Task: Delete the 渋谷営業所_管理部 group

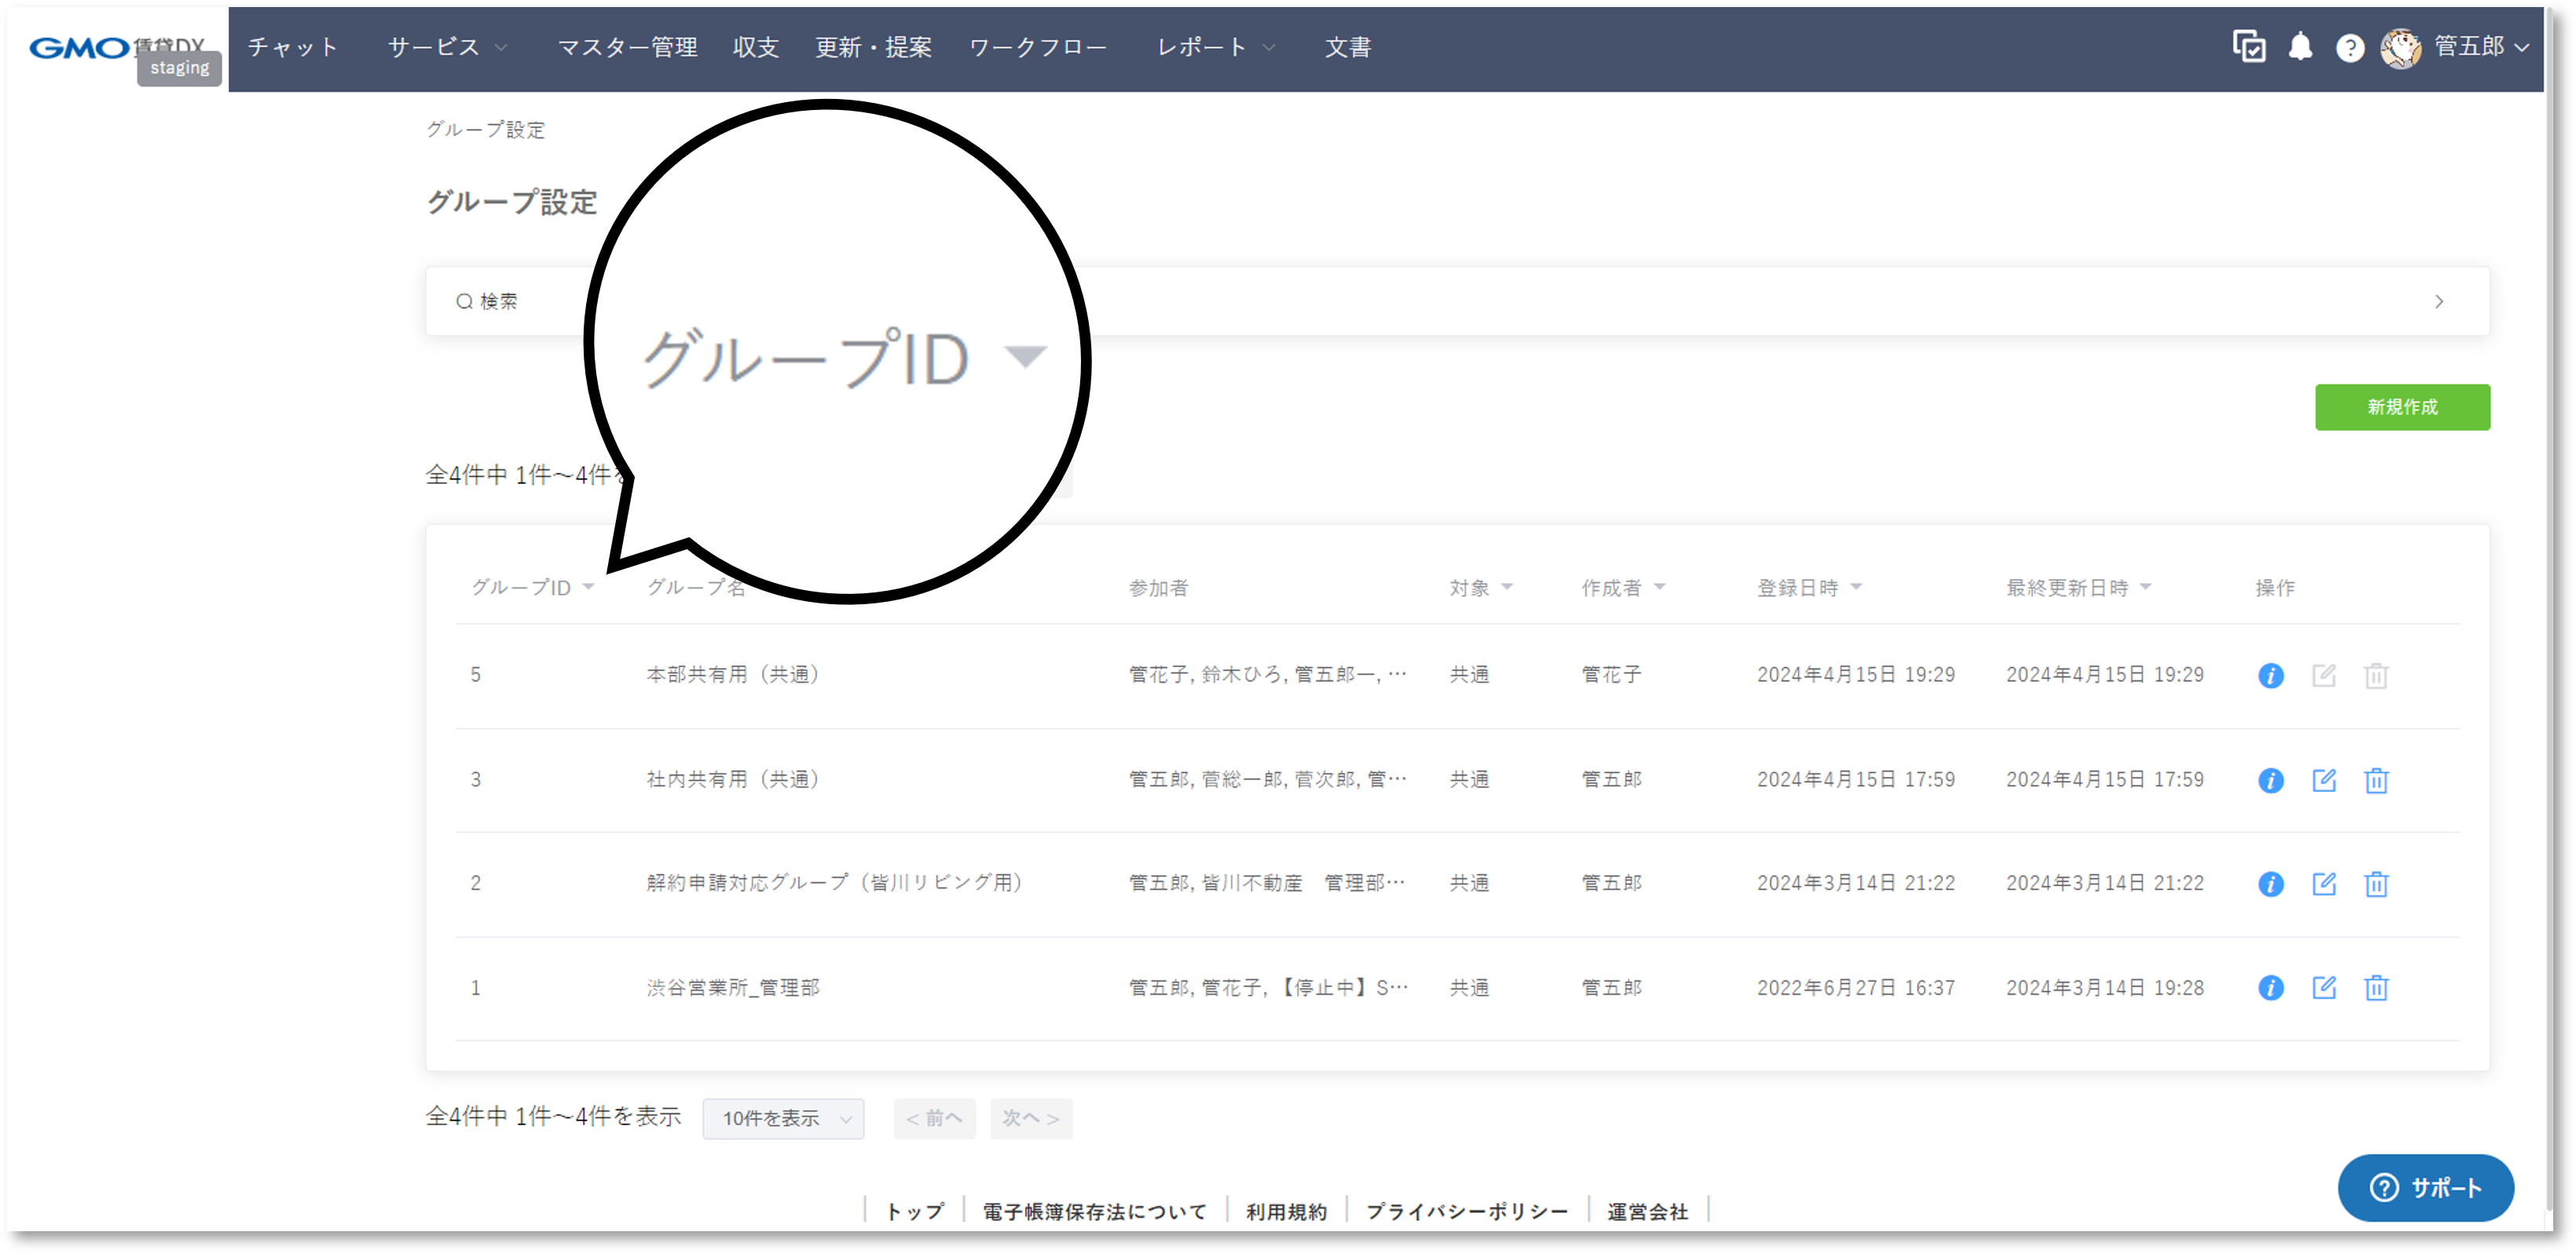Action: click(x=2377, y=988)
